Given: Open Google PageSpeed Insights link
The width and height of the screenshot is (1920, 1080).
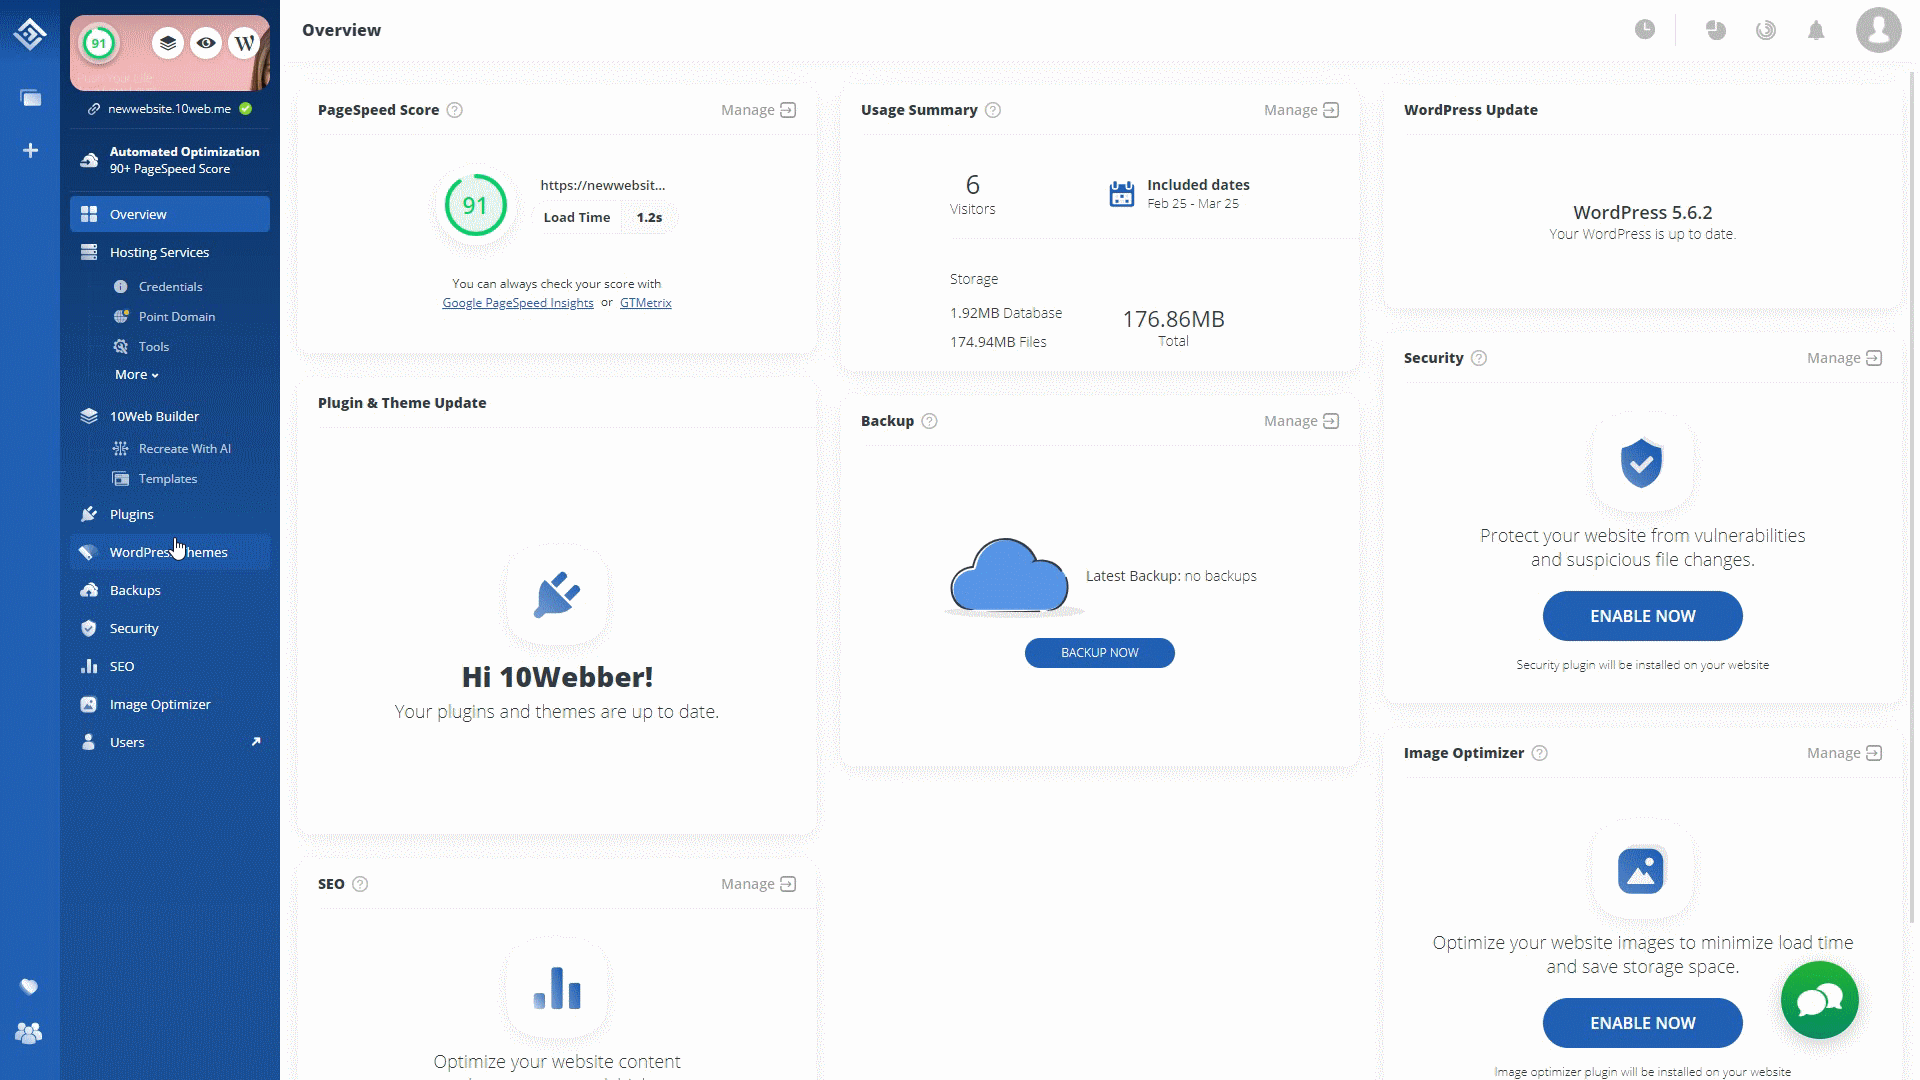Looking at the screenshot, I should click(x=518, y=303).
